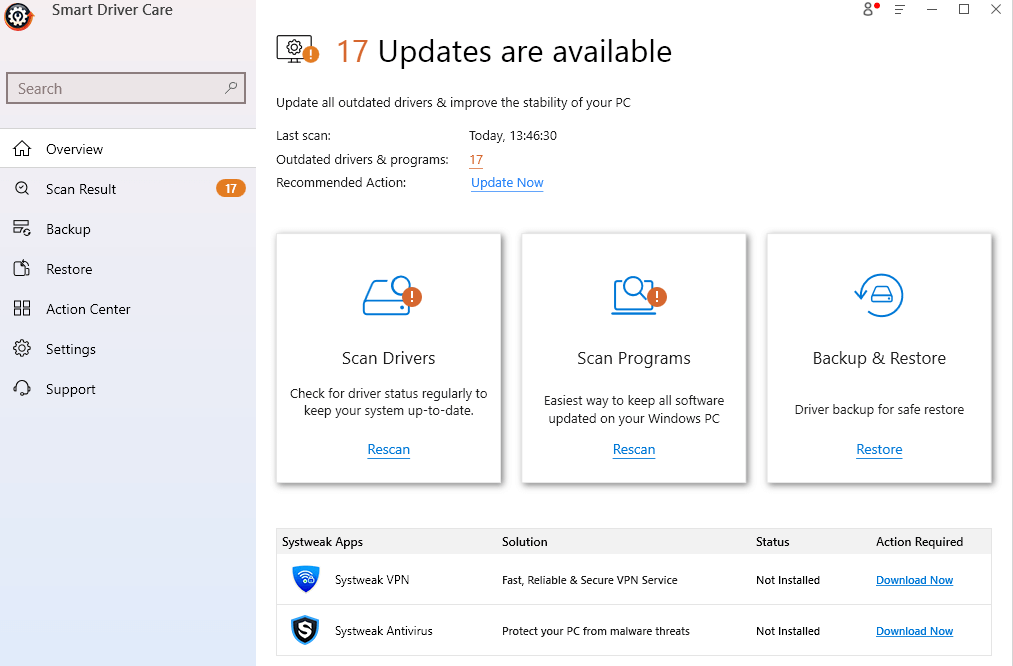Screen dimensions: 1013x666
Task: Open the hamburger menu in title bar
Action: click(x=899, y=9)
